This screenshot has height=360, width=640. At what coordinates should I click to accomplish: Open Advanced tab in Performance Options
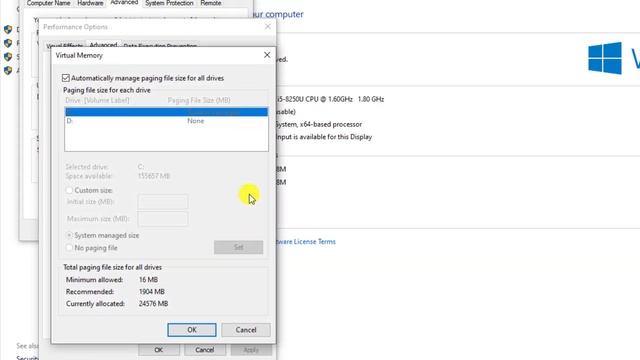(103, 45)
